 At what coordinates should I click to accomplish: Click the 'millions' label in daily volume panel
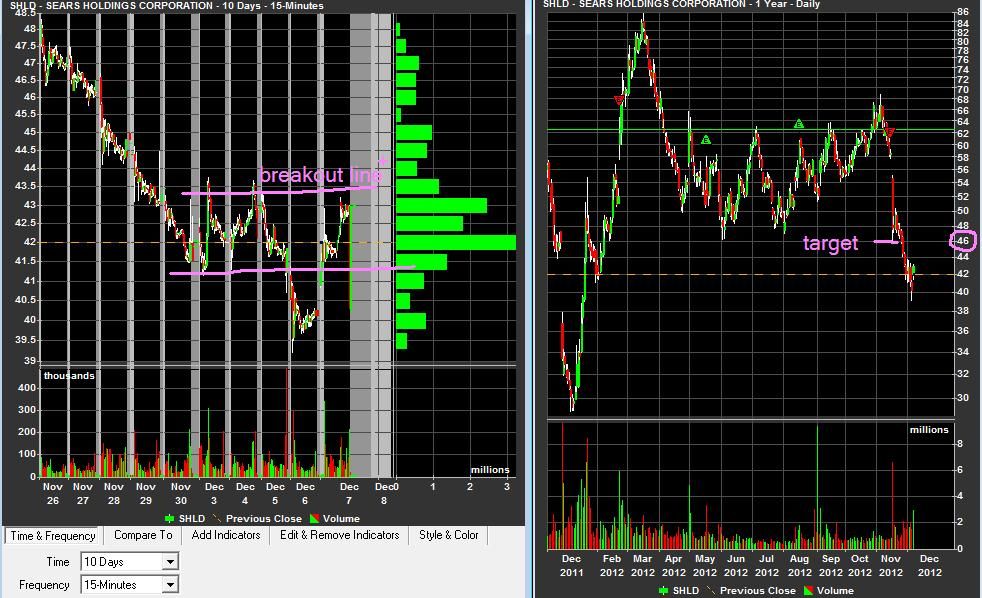[929, 430]
